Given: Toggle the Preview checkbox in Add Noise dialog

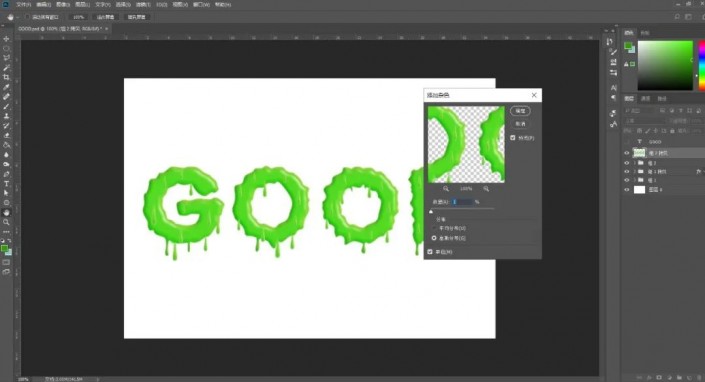Looking at the screenshot, I should [513, 138].
